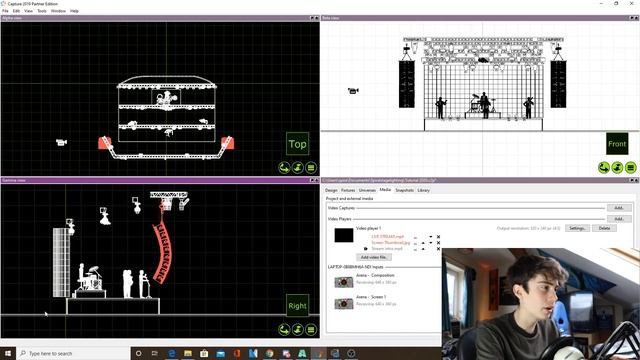Click Arena - Screen 1 input label
The image size is (640, 360).
[x=371, y=297]
